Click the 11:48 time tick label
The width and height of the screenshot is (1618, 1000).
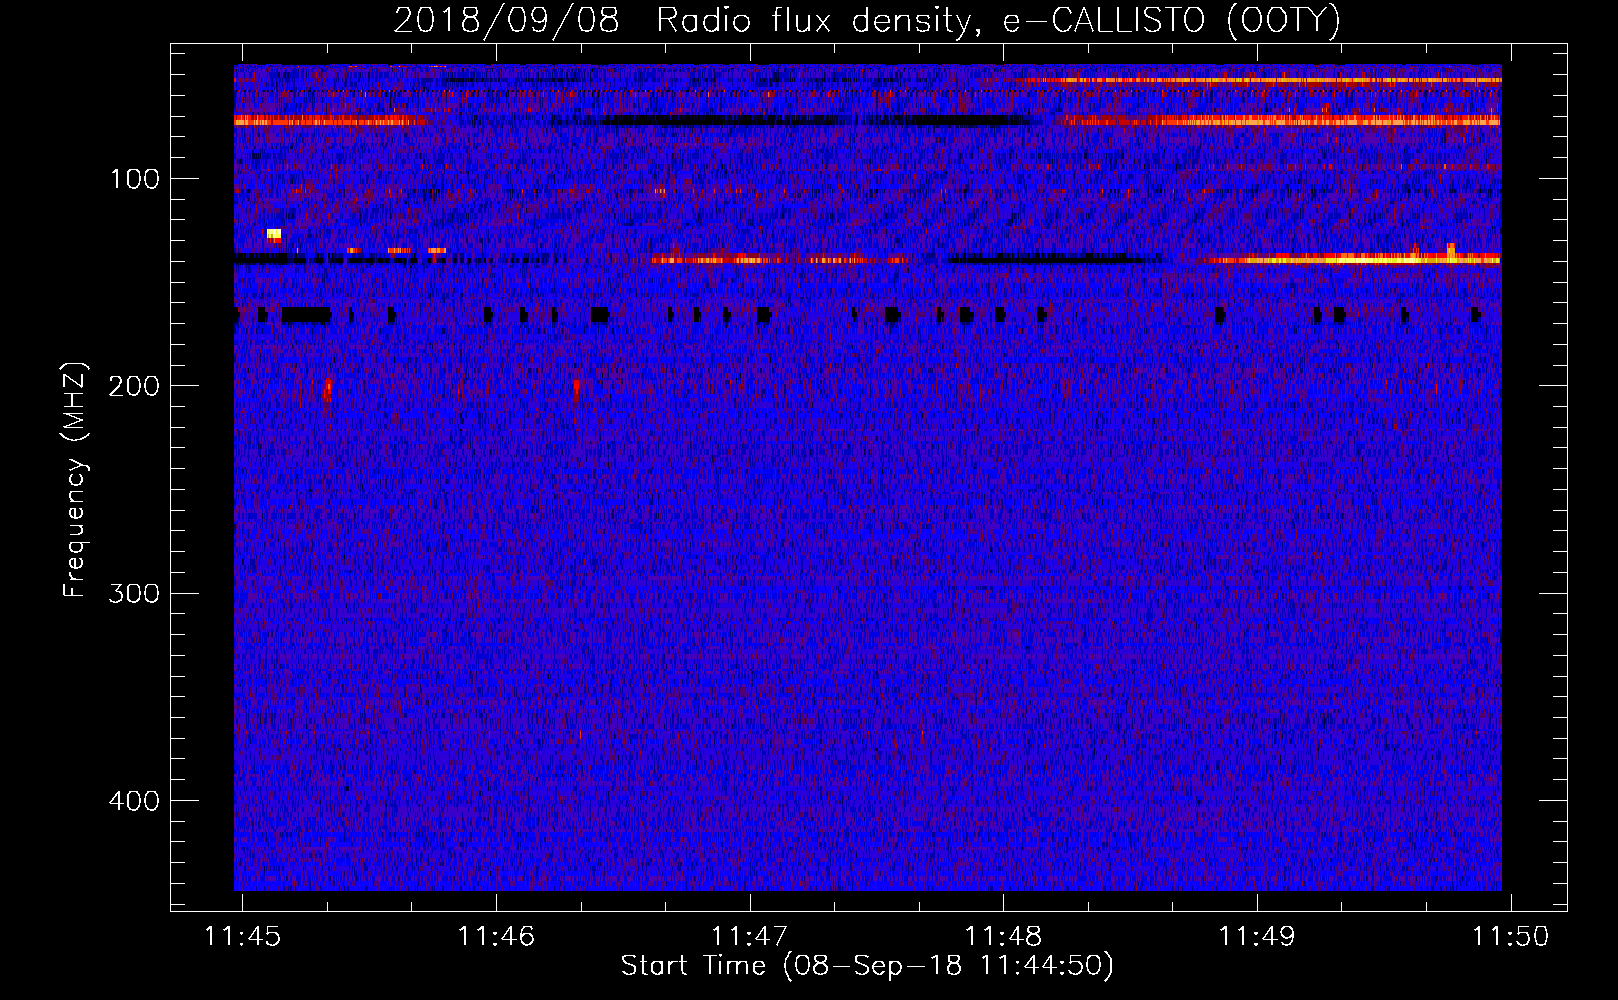[x=1003, y=936]
